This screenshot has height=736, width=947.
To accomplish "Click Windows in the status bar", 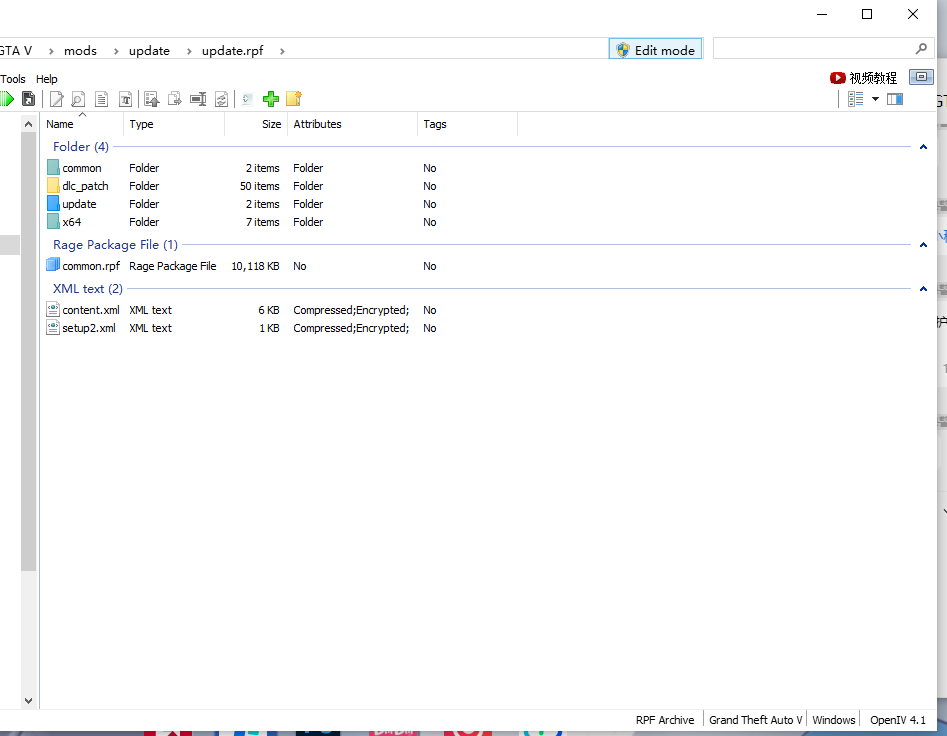I will (834, 720).
